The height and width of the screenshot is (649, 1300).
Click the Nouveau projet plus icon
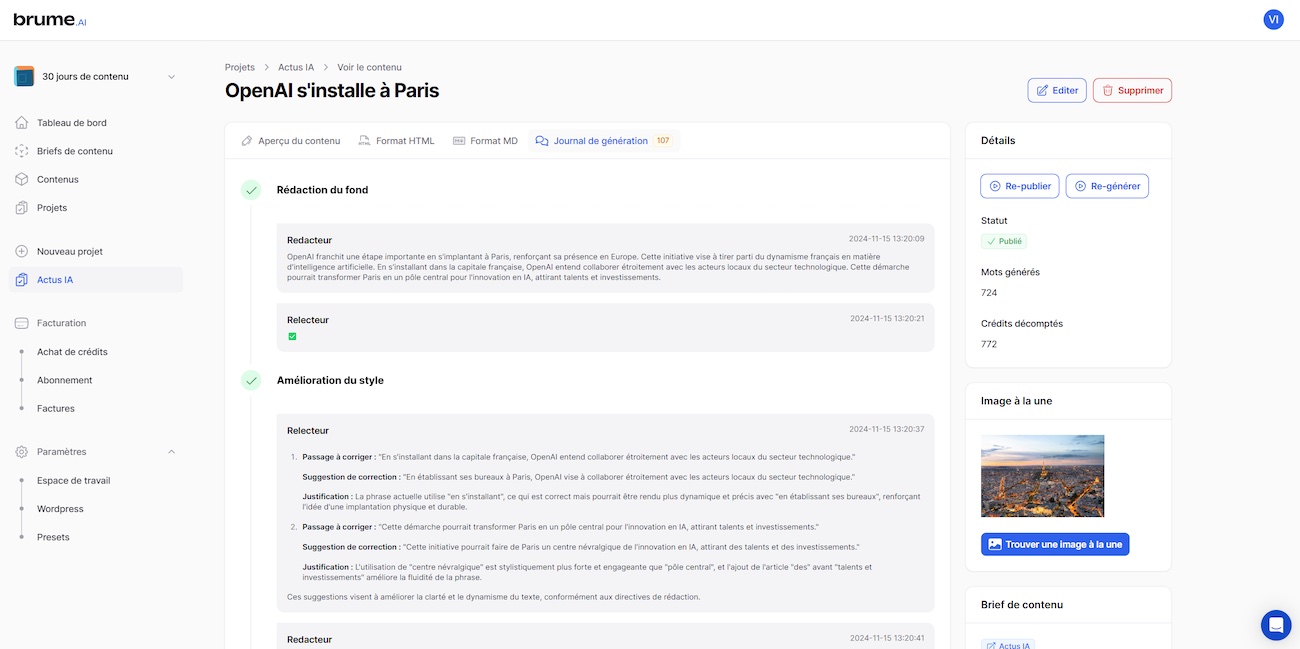(22, 251)
